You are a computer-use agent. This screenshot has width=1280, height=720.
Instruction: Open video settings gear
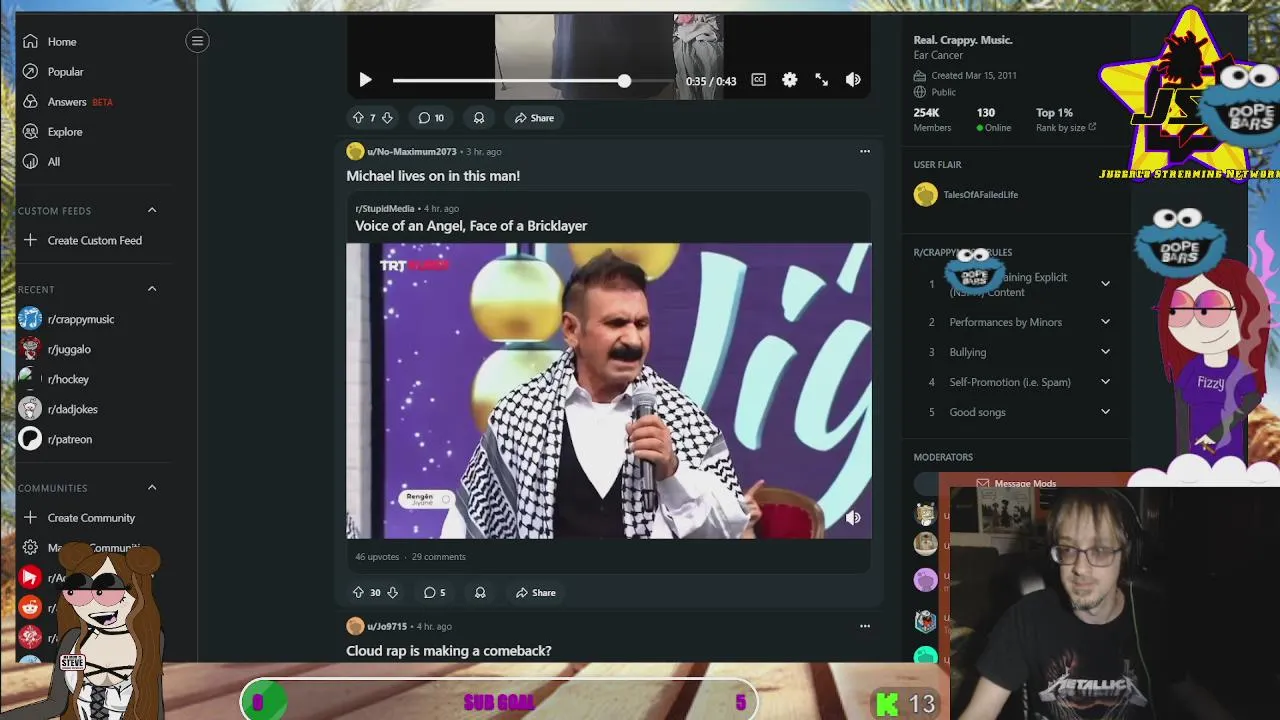[790, 80]
